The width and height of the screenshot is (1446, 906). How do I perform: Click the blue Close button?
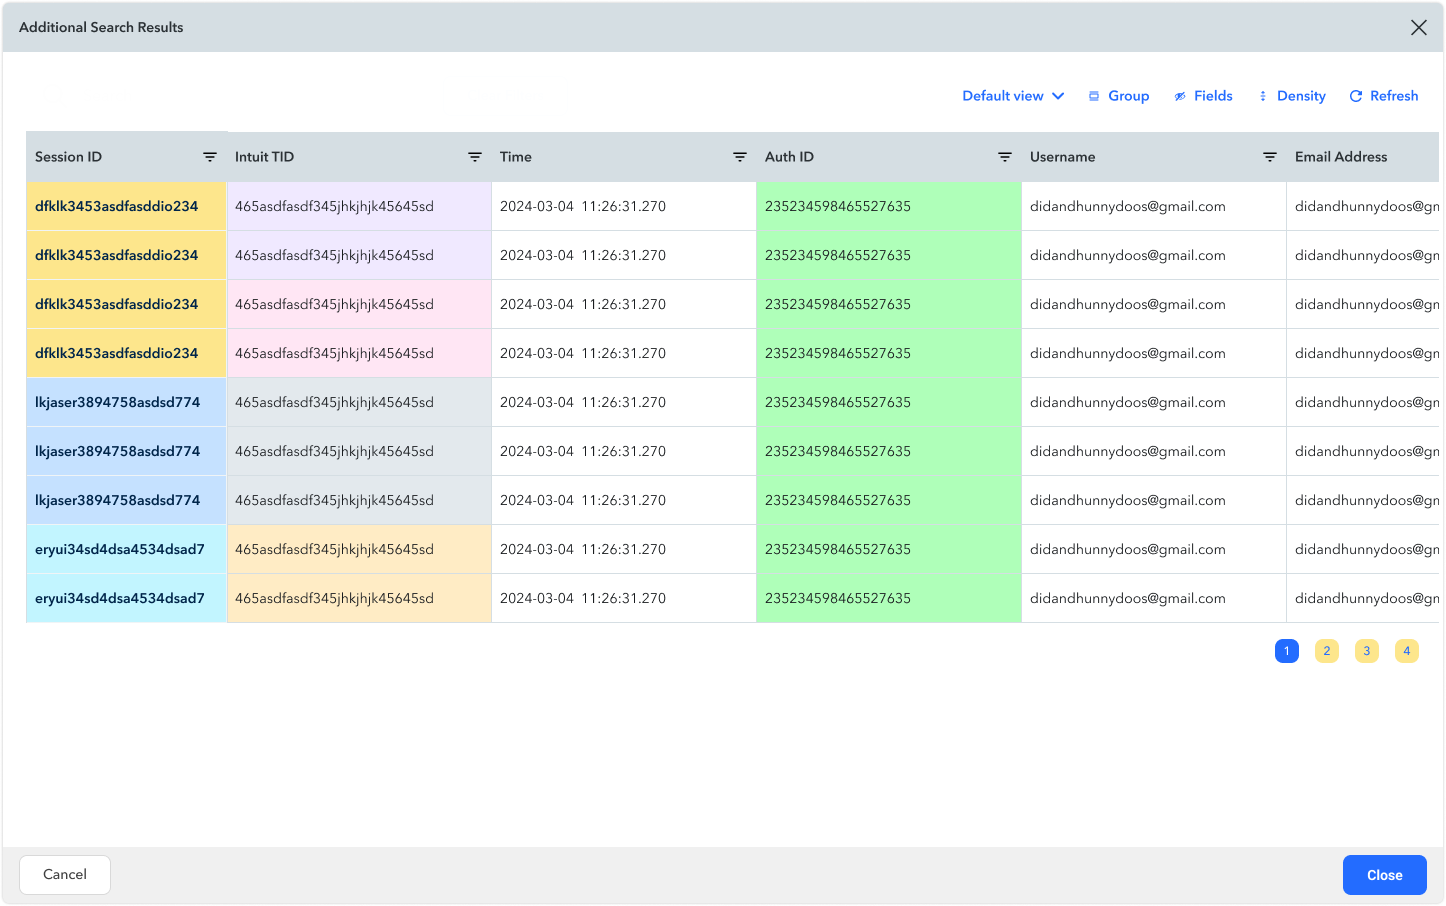1384,875
